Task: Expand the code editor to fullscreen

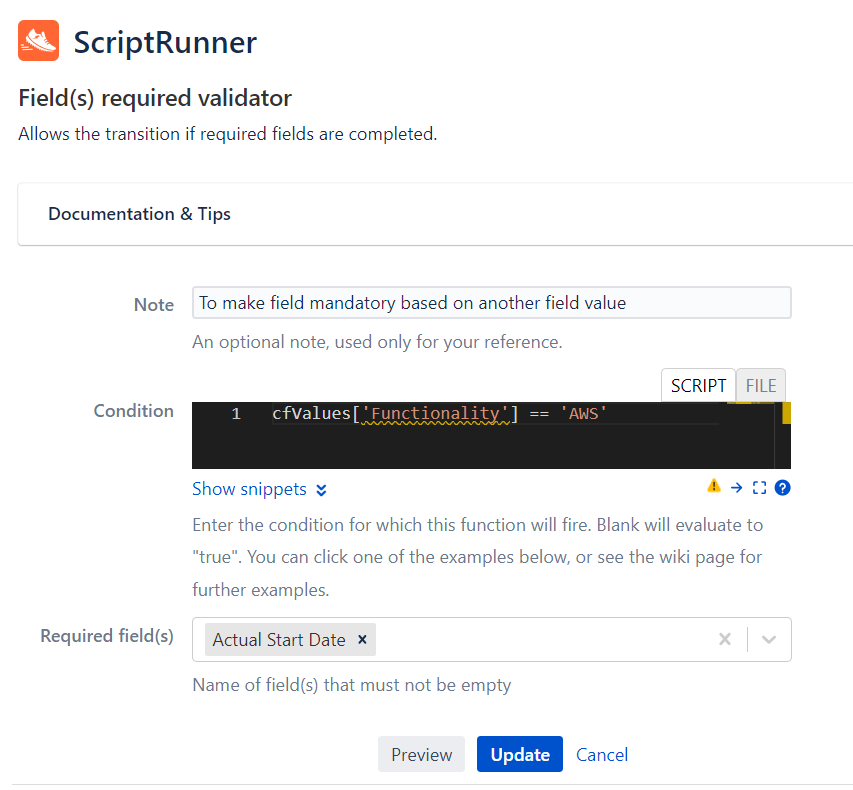Action: pos(759,488)
